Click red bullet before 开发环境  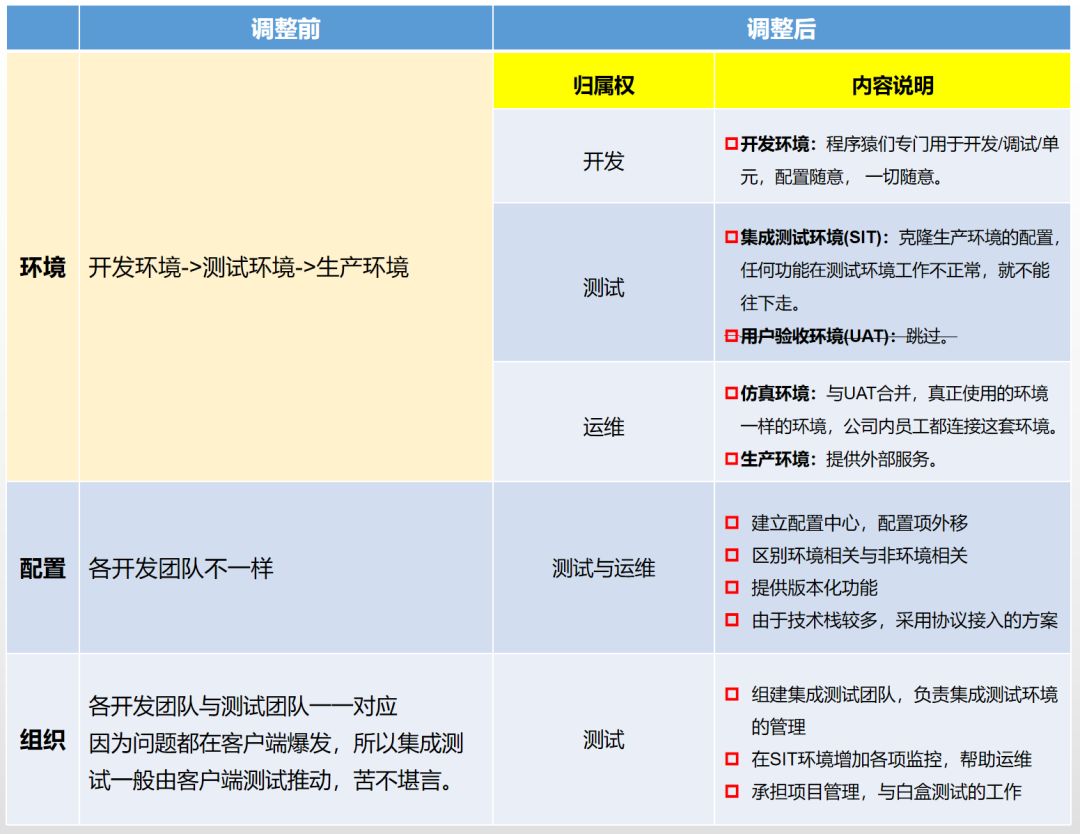(x=731, y=144)
